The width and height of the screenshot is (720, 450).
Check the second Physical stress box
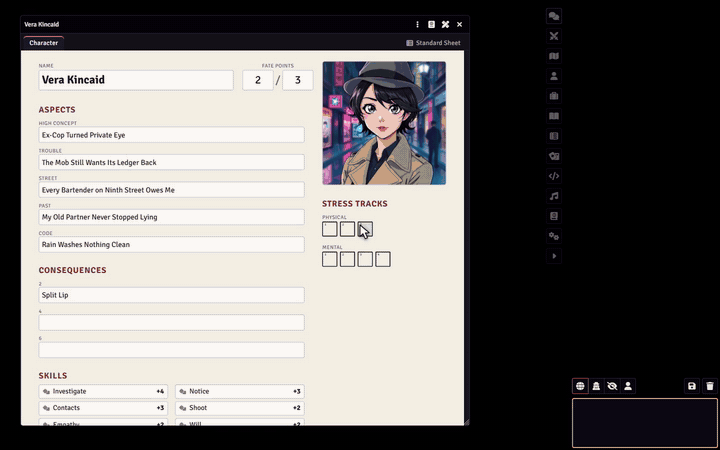[x=348, y=229]
